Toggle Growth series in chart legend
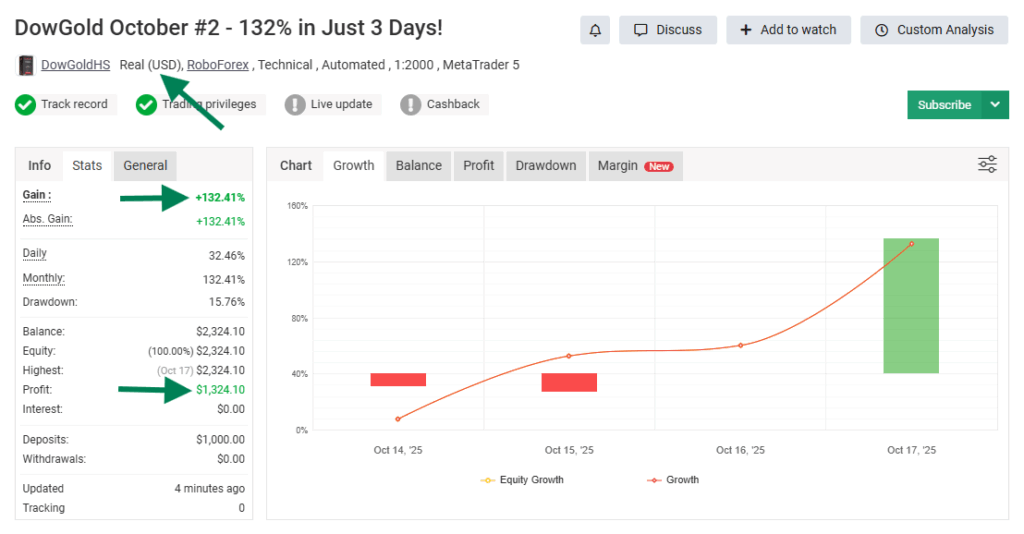The image size is (1024, 534). [x=673, y=480]
